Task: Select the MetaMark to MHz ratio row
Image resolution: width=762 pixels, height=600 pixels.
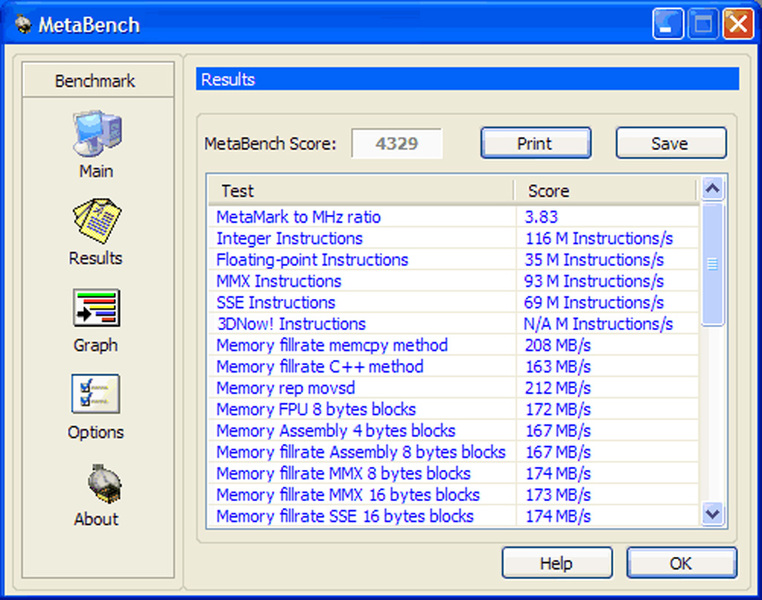Action: [x=454, y=217]
